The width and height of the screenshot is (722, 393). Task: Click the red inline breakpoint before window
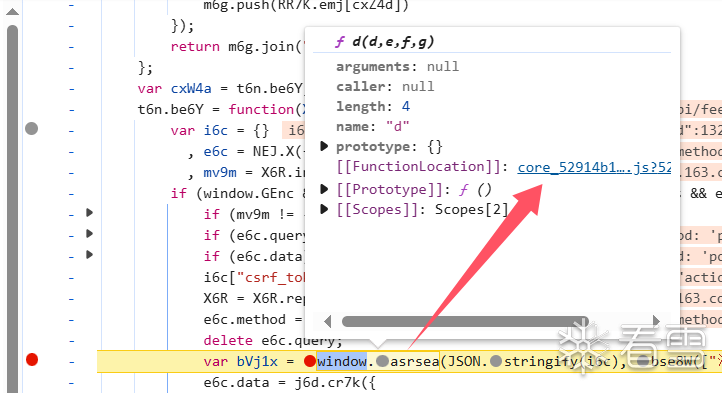pos(310,362)
